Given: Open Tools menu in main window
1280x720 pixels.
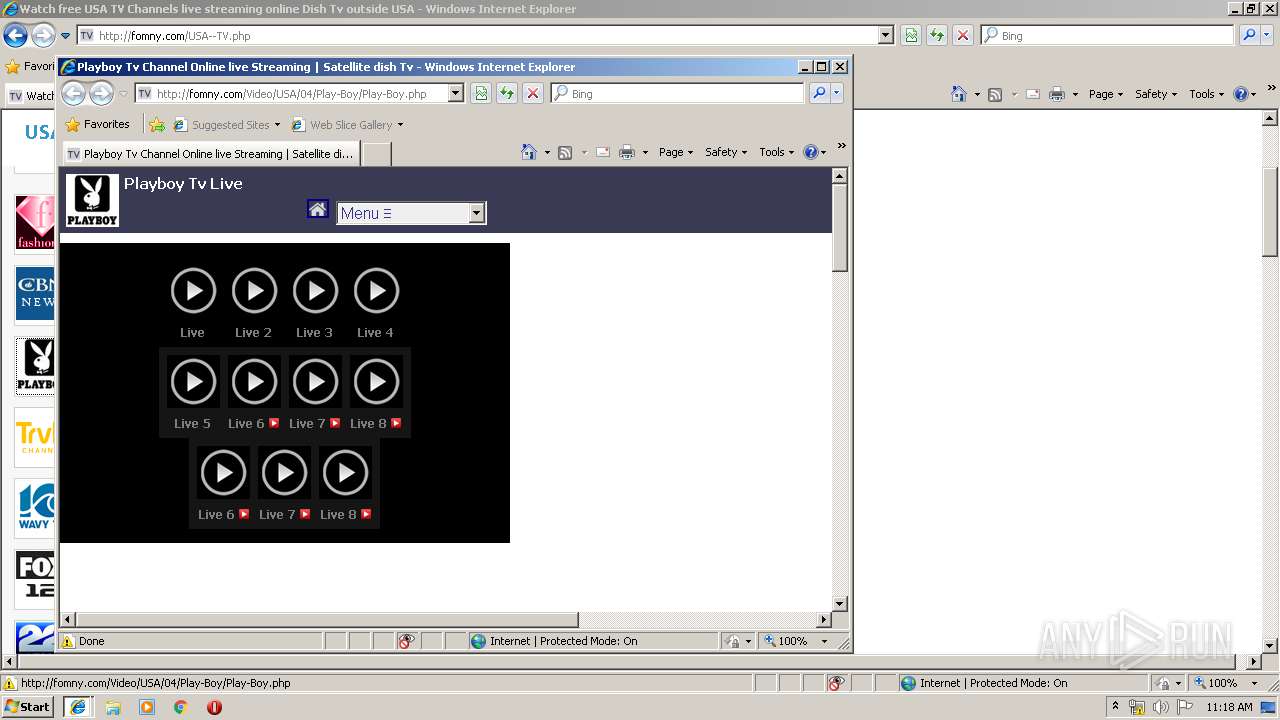Looking at the screenshot, I should (x=1206, y=94).
